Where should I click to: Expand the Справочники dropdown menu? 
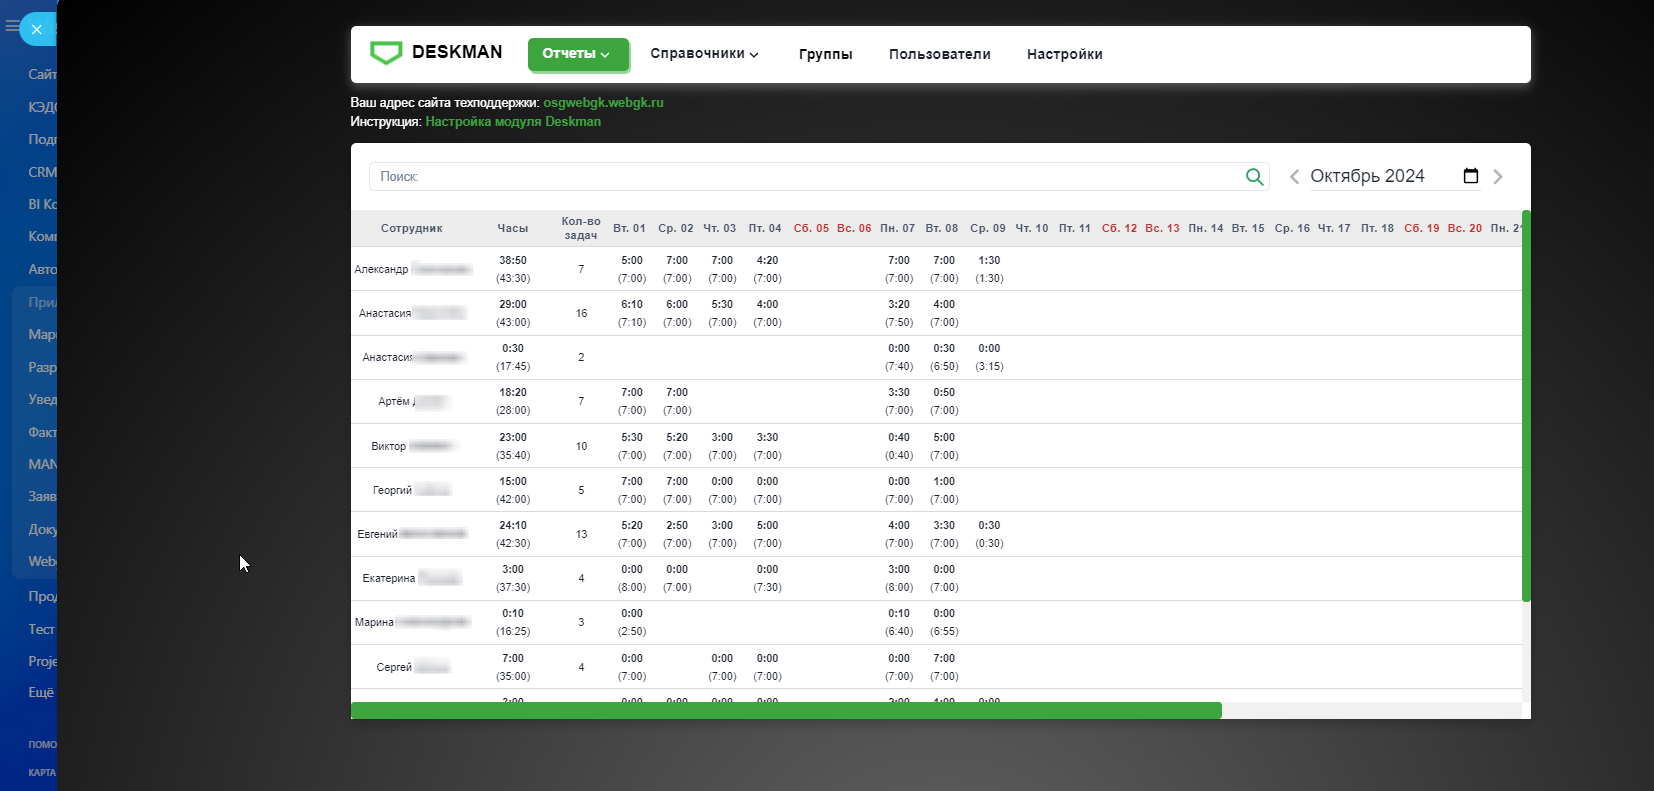704,54
